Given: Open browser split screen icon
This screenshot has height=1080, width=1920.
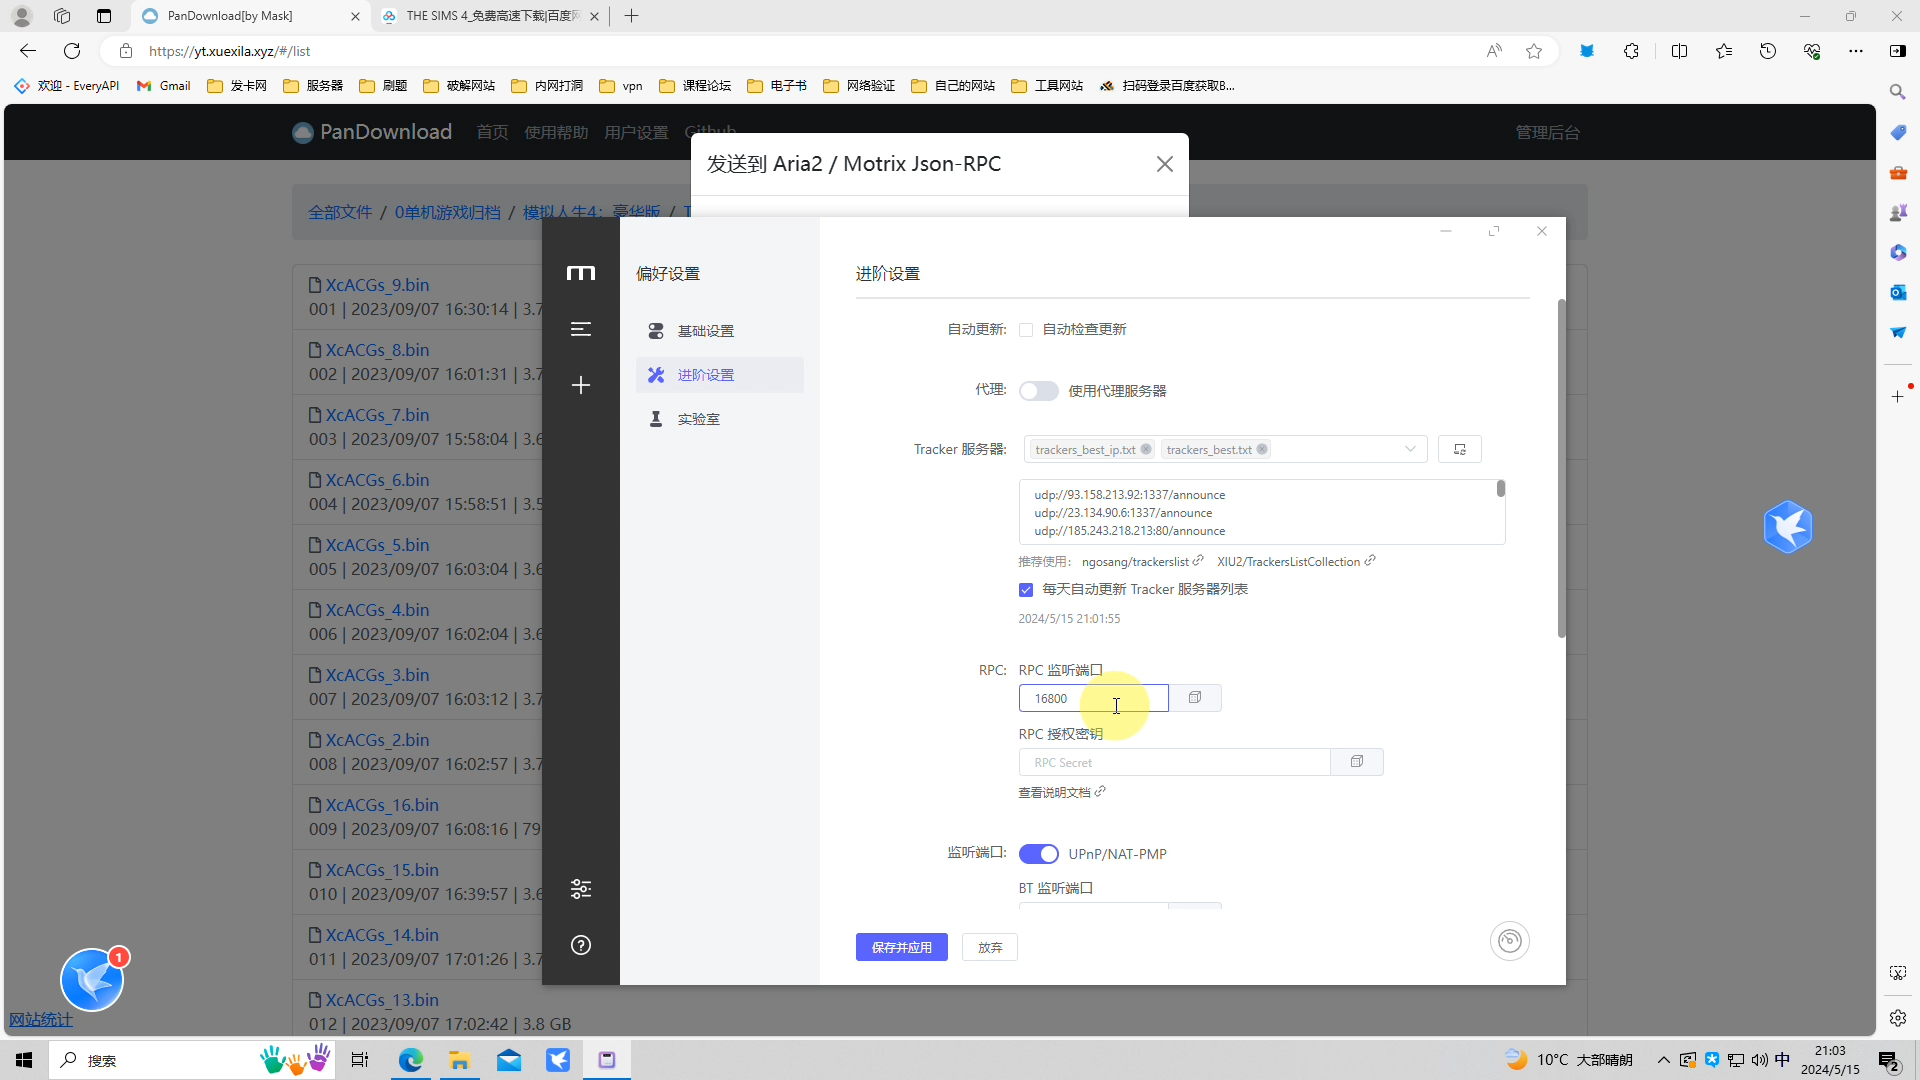Looking at the screenshot, I should point(1679,51).
